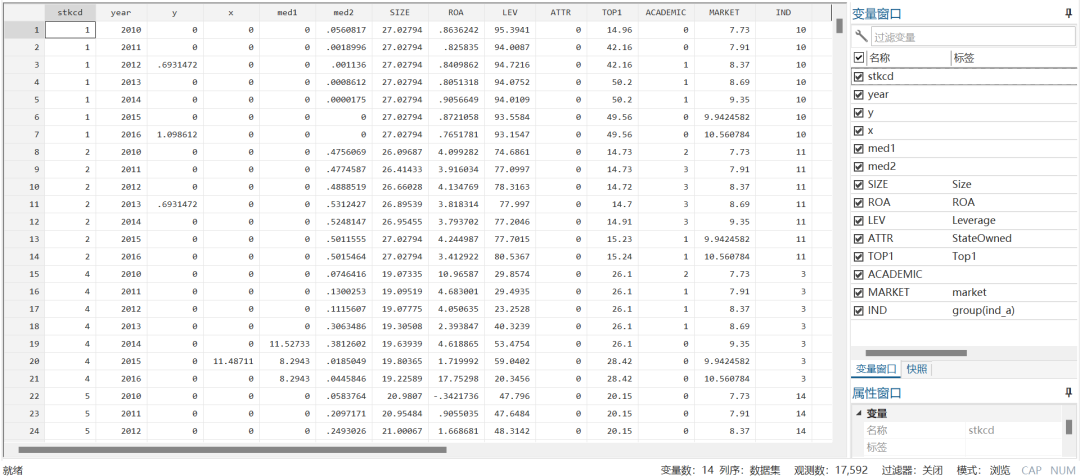
Task: Click the wrench icon beside the variable filter
Action: [862, 37]
